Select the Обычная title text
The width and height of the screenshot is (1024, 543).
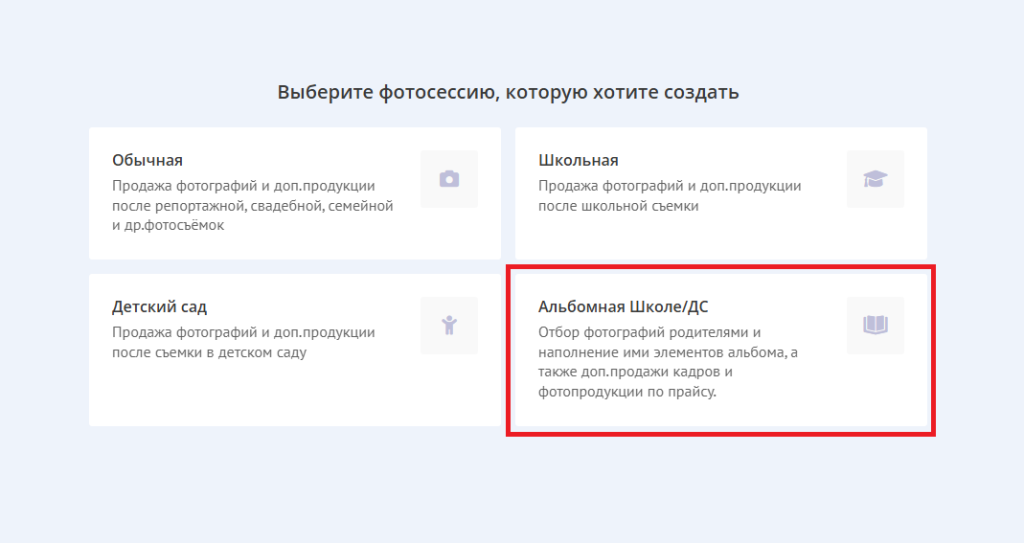tap(147, 160)
